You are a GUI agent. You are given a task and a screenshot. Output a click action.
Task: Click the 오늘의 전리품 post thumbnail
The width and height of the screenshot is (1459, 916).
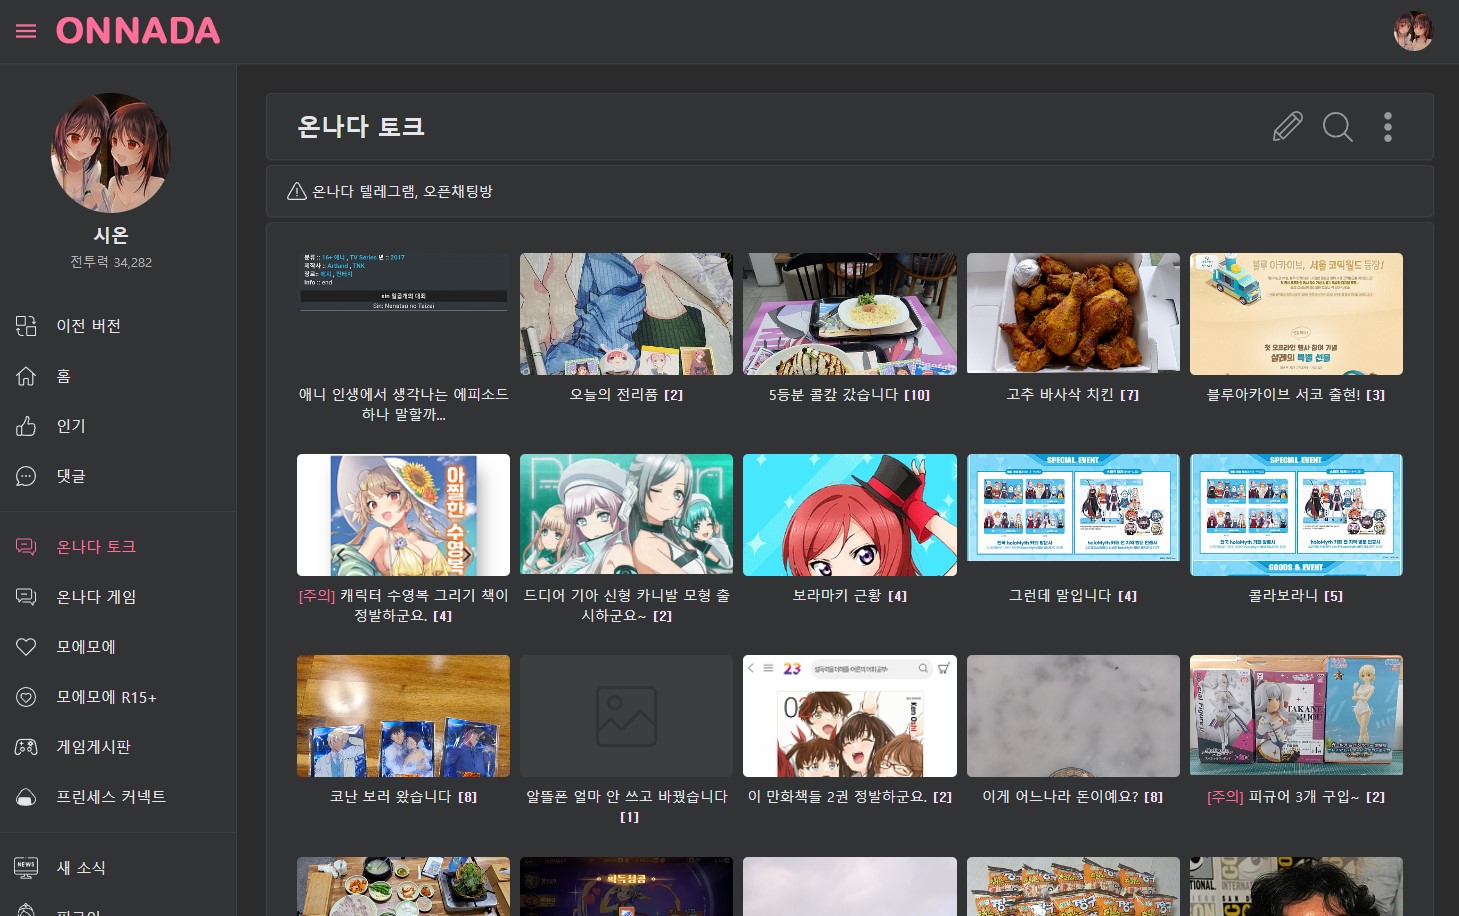626,314
